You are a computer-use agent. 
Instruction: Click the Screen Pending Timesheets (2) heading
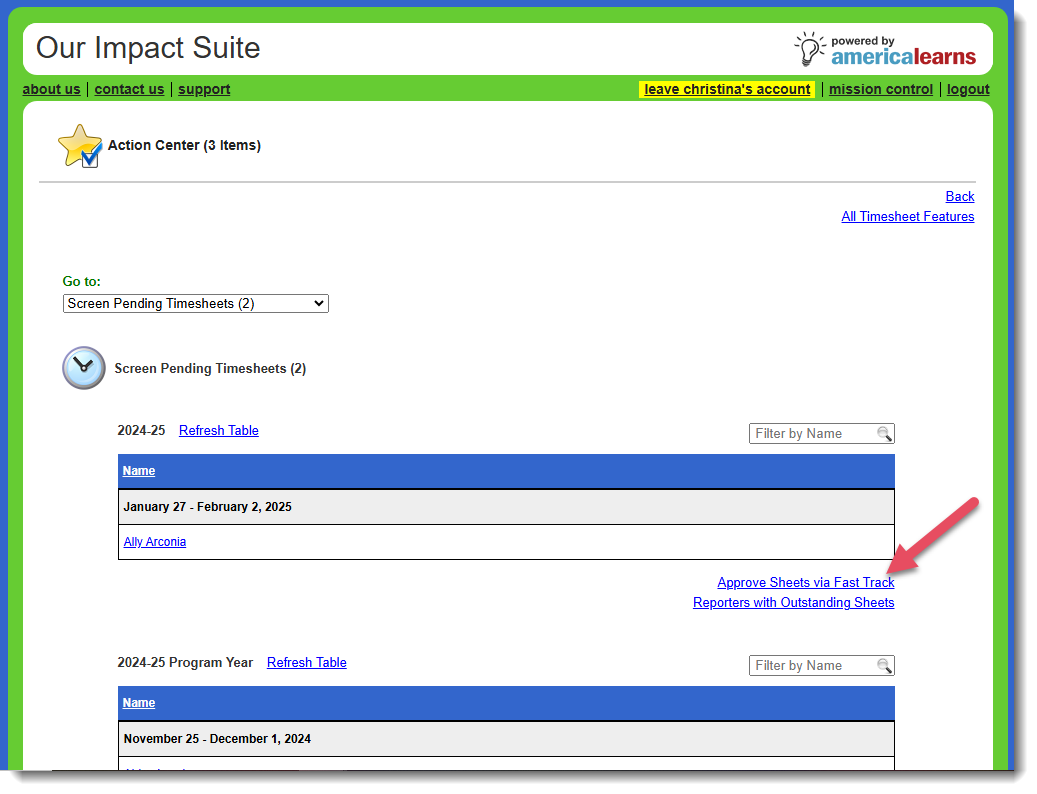pyautogui.click(x=210, y=368)
